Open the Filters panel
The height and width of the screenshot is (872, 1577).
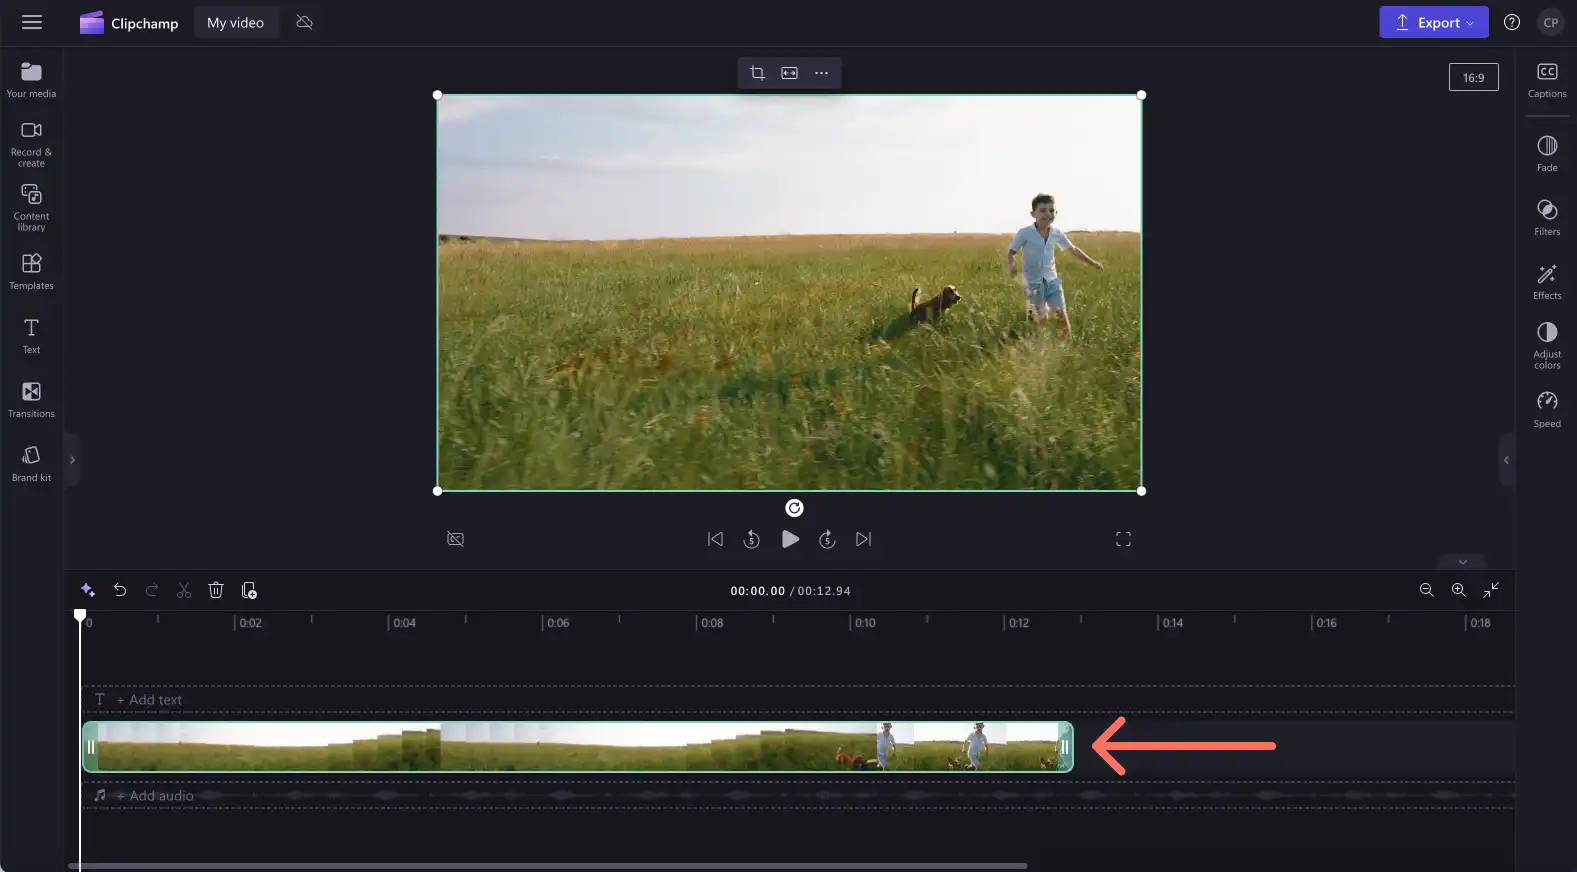click(1546, 217)
